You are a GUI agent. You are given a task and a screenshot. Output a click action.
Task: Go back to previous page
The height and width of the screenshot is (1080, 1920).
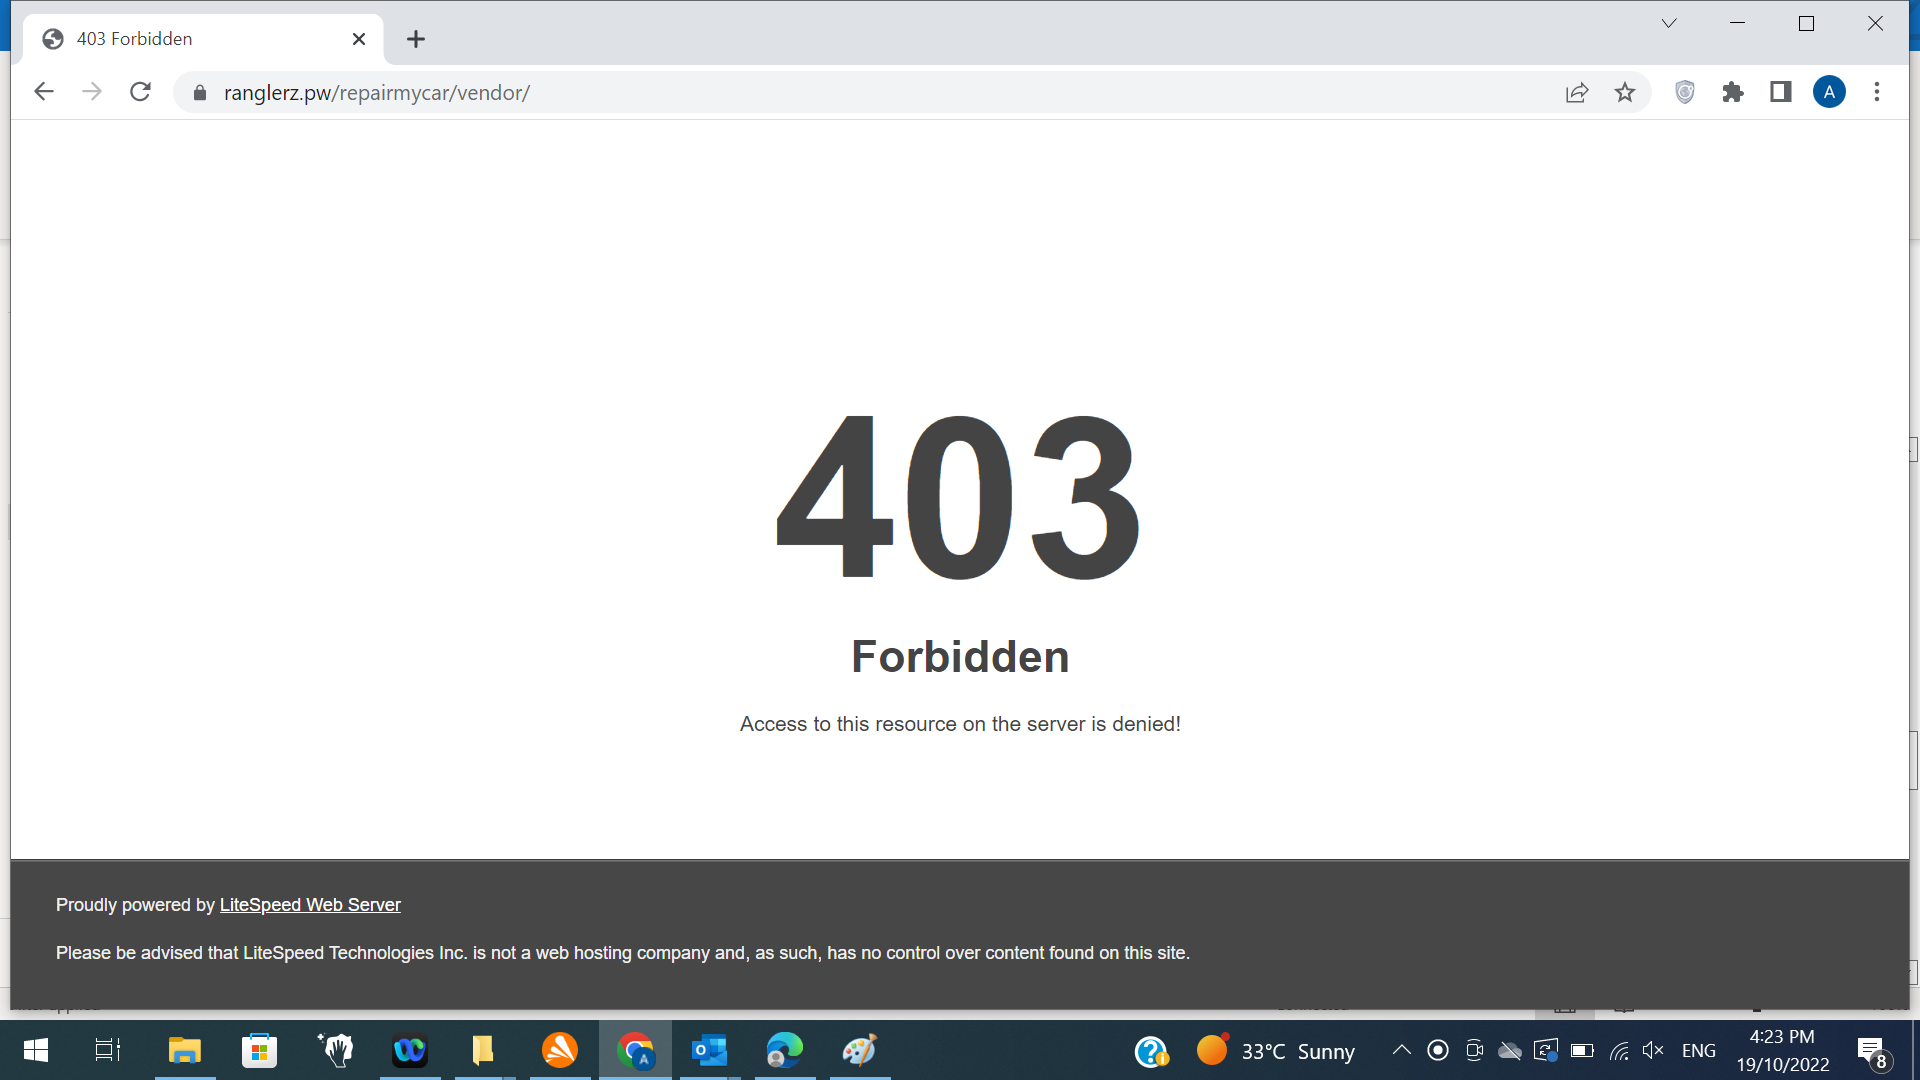[43, 92]
